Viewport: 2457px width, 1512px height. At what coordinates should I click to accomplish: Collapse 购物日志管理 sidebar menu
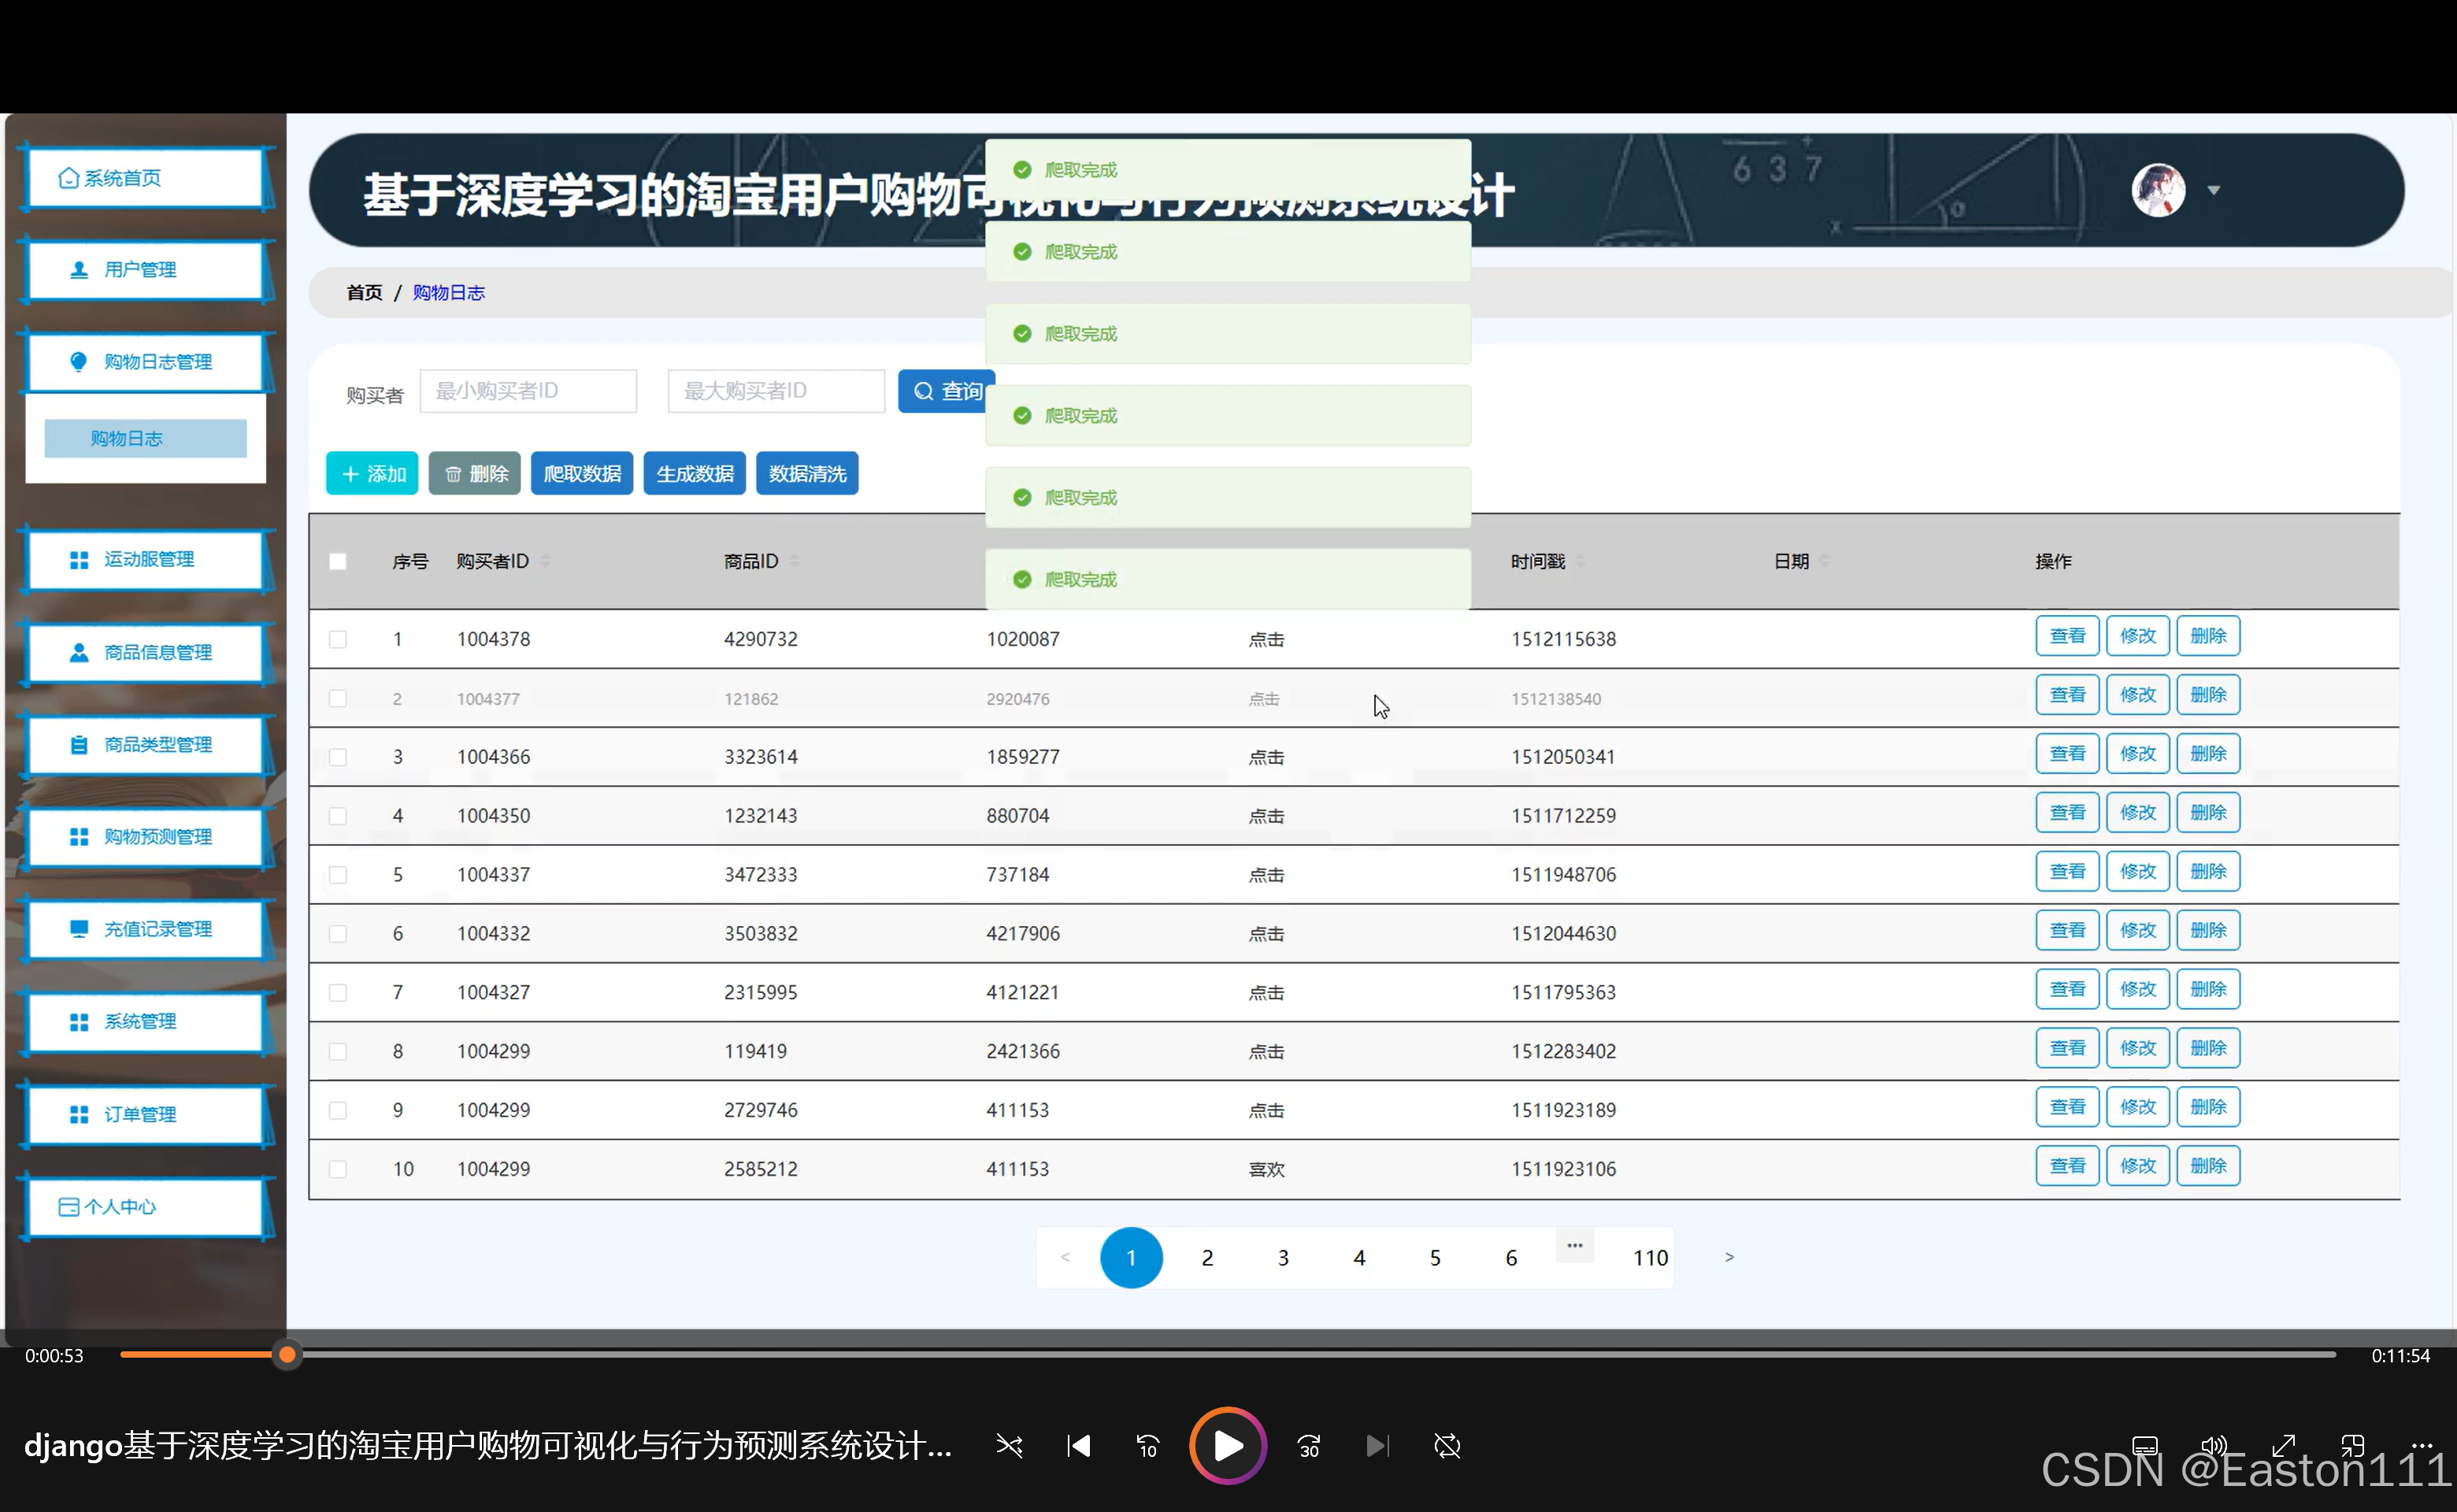pos(146,362)
